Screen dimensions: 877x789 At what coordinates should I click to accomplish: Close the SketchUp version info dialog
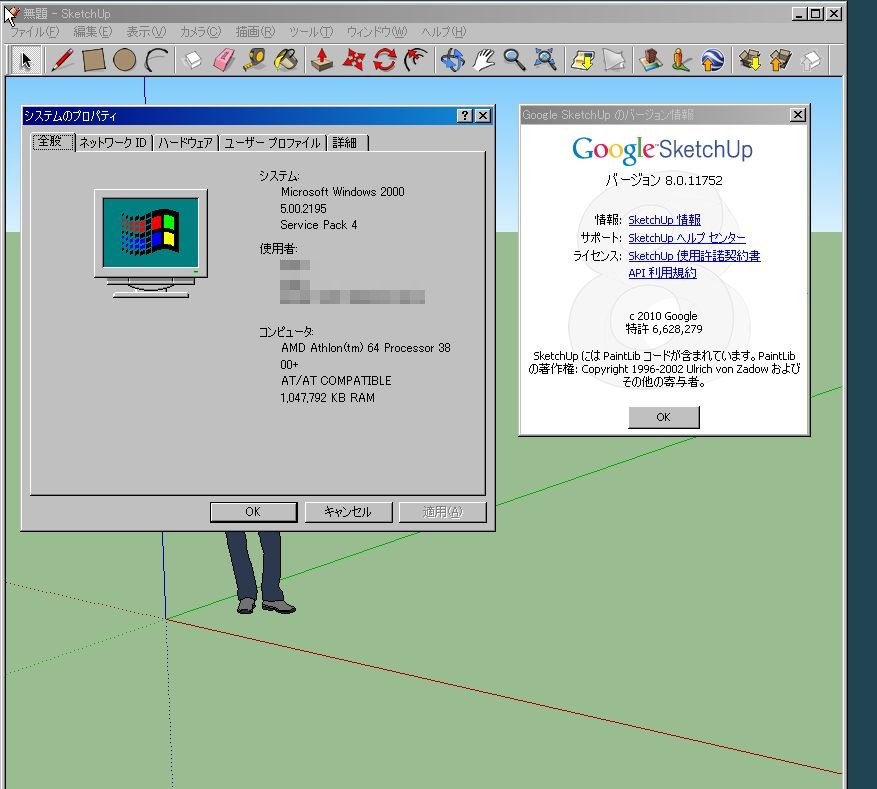(798, 115)
